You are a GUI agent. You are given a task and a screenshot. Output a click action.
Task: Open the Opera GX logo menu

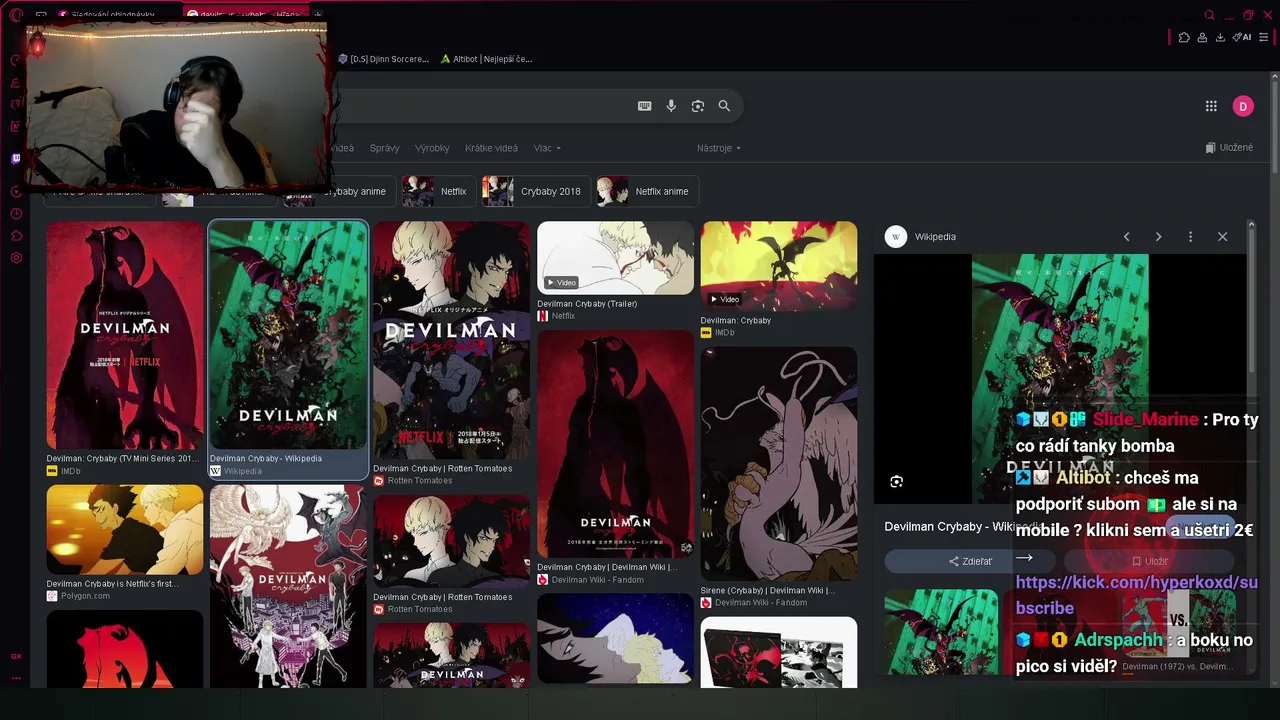pyautogui.click(x=16, y=15)
